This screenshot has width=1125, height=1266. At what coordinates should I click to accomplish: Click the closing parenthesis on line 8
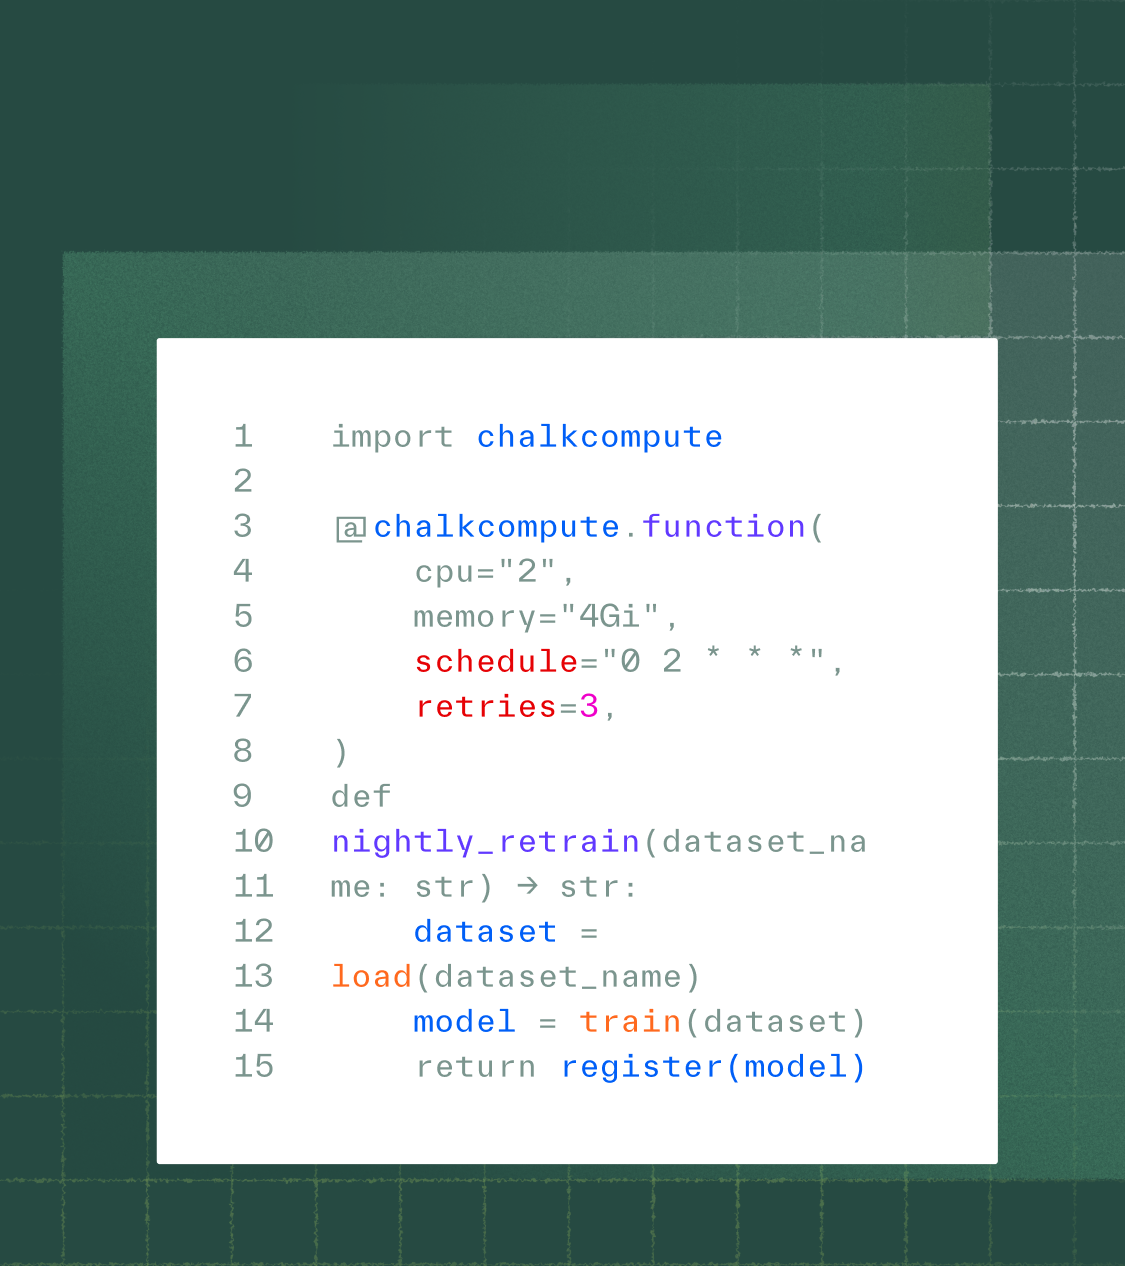(x=341, y=752)
